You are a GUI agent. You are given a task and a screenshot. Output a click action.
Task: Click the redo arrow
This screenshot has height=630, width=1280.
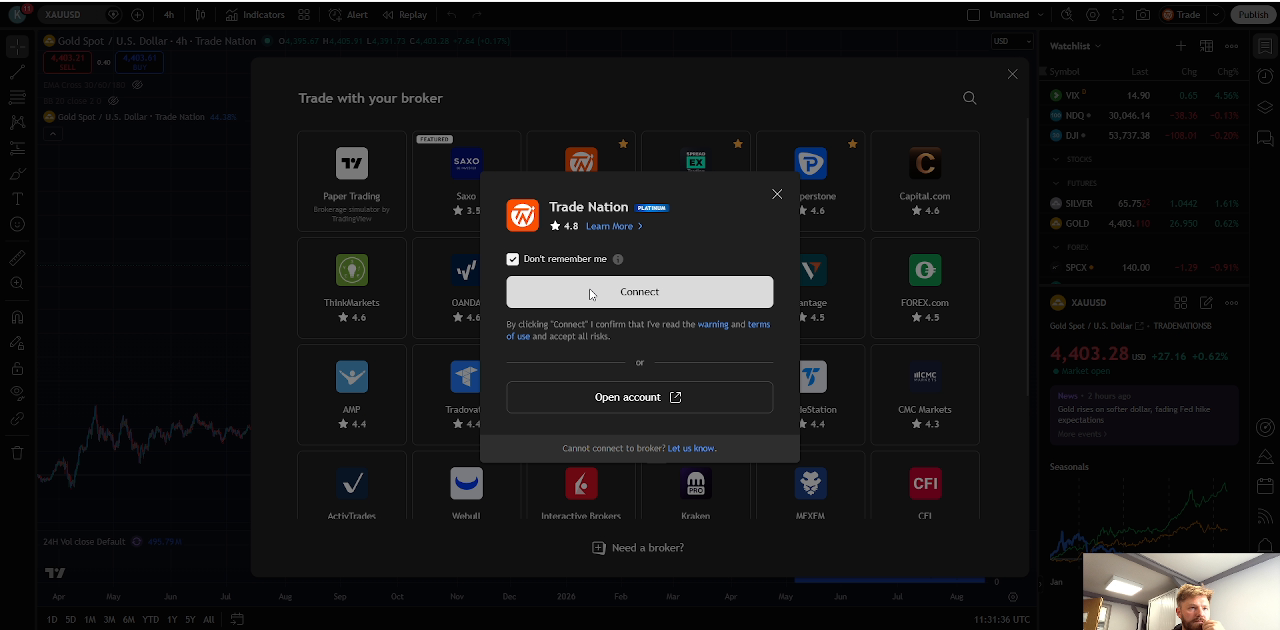pos(478,15)
